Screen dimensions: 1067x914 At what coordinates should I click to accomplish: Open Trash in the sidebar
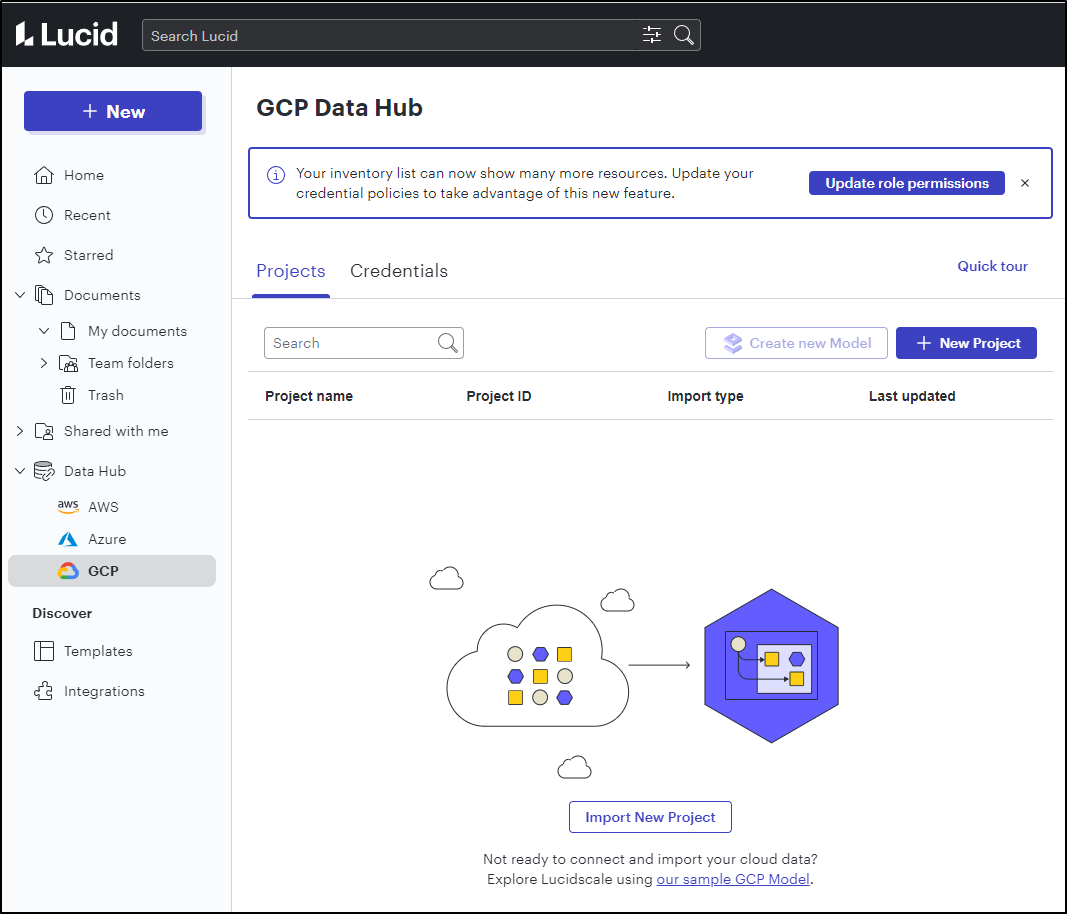pyautogui.click(x=105, y=395)
